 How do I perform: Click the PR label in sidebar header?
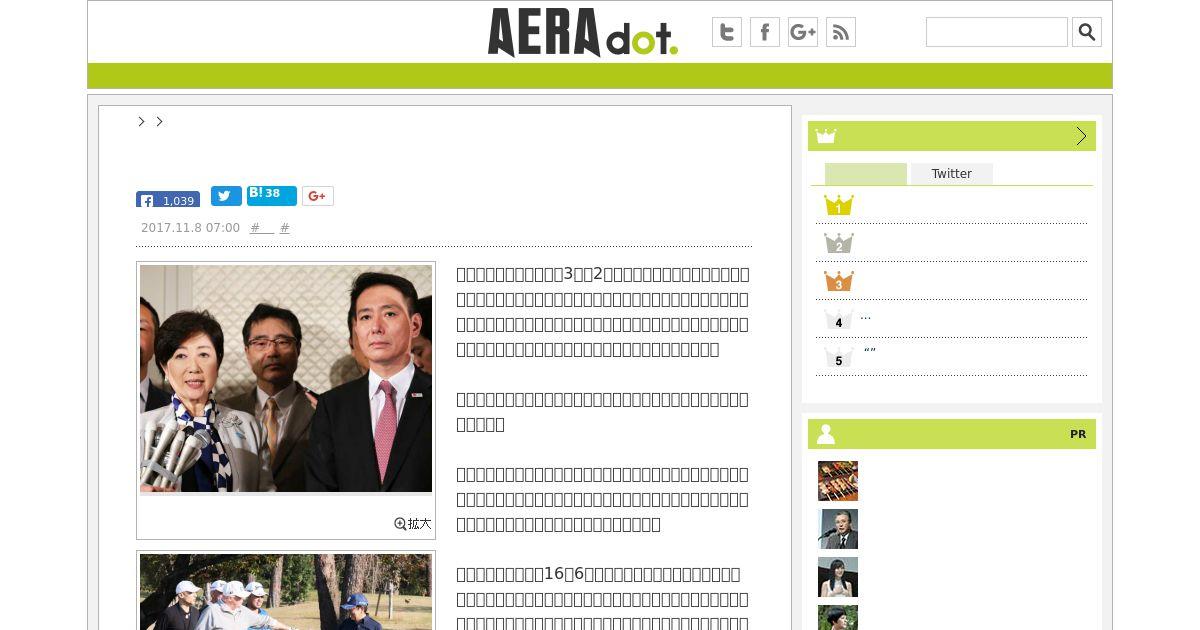pos(1078,434)
